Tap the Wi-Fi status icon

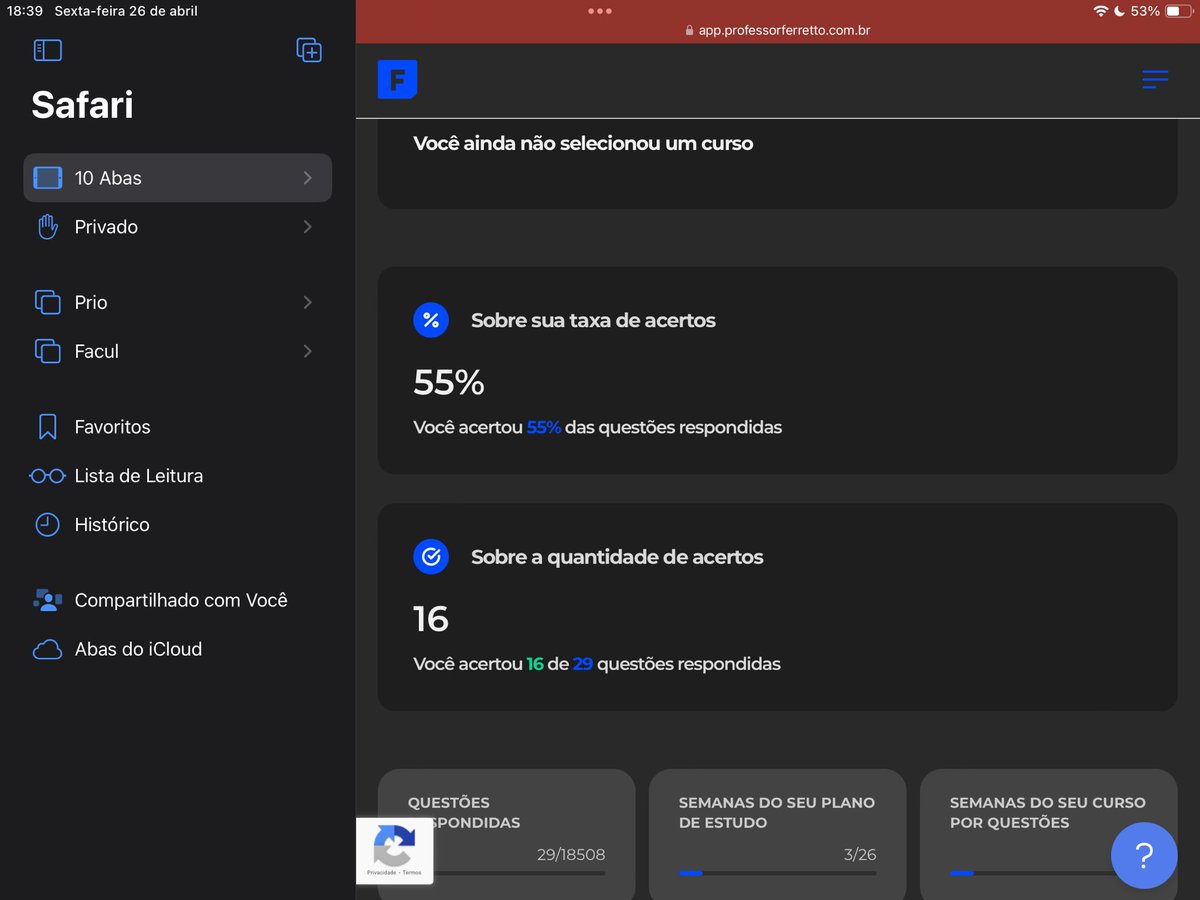[x=1101, y=11]
